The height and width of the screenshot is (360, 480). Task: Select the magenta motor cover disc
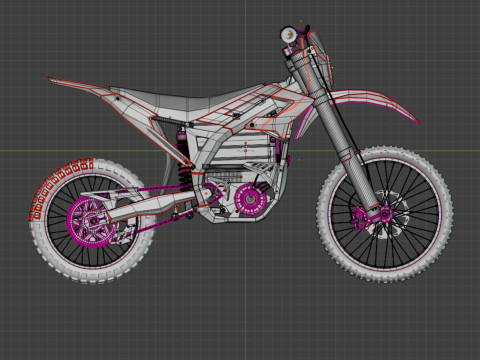251,199
